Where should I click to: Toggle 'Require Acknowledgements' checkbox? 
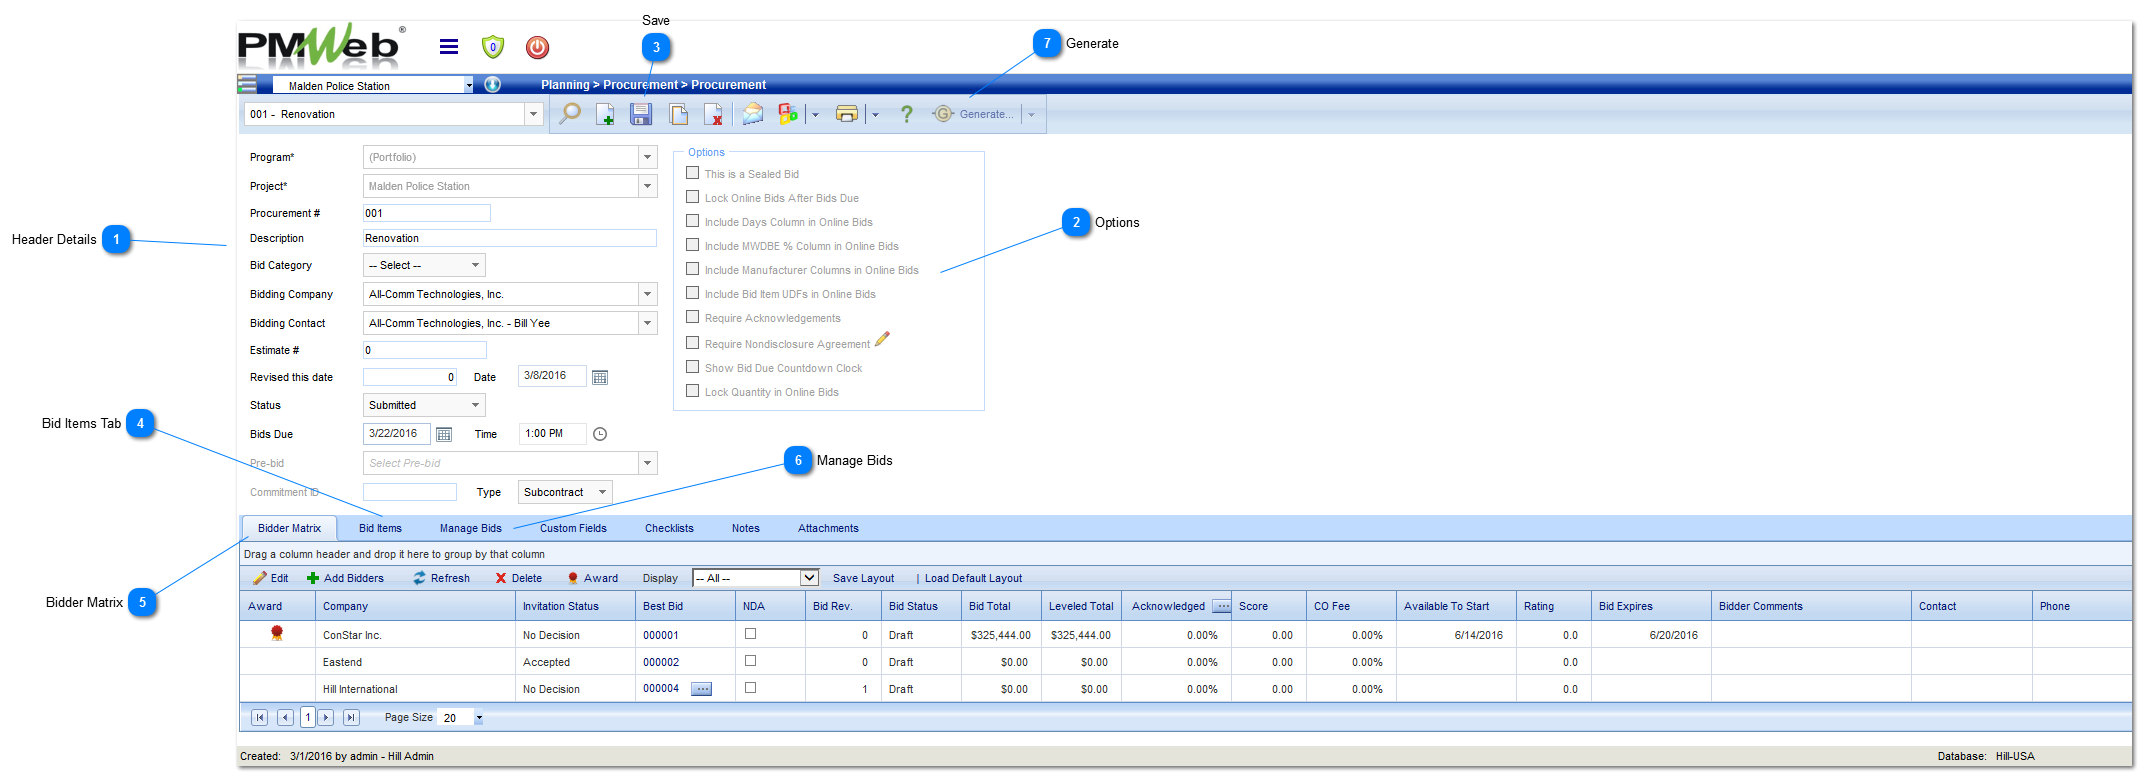(x=692, y=317)
